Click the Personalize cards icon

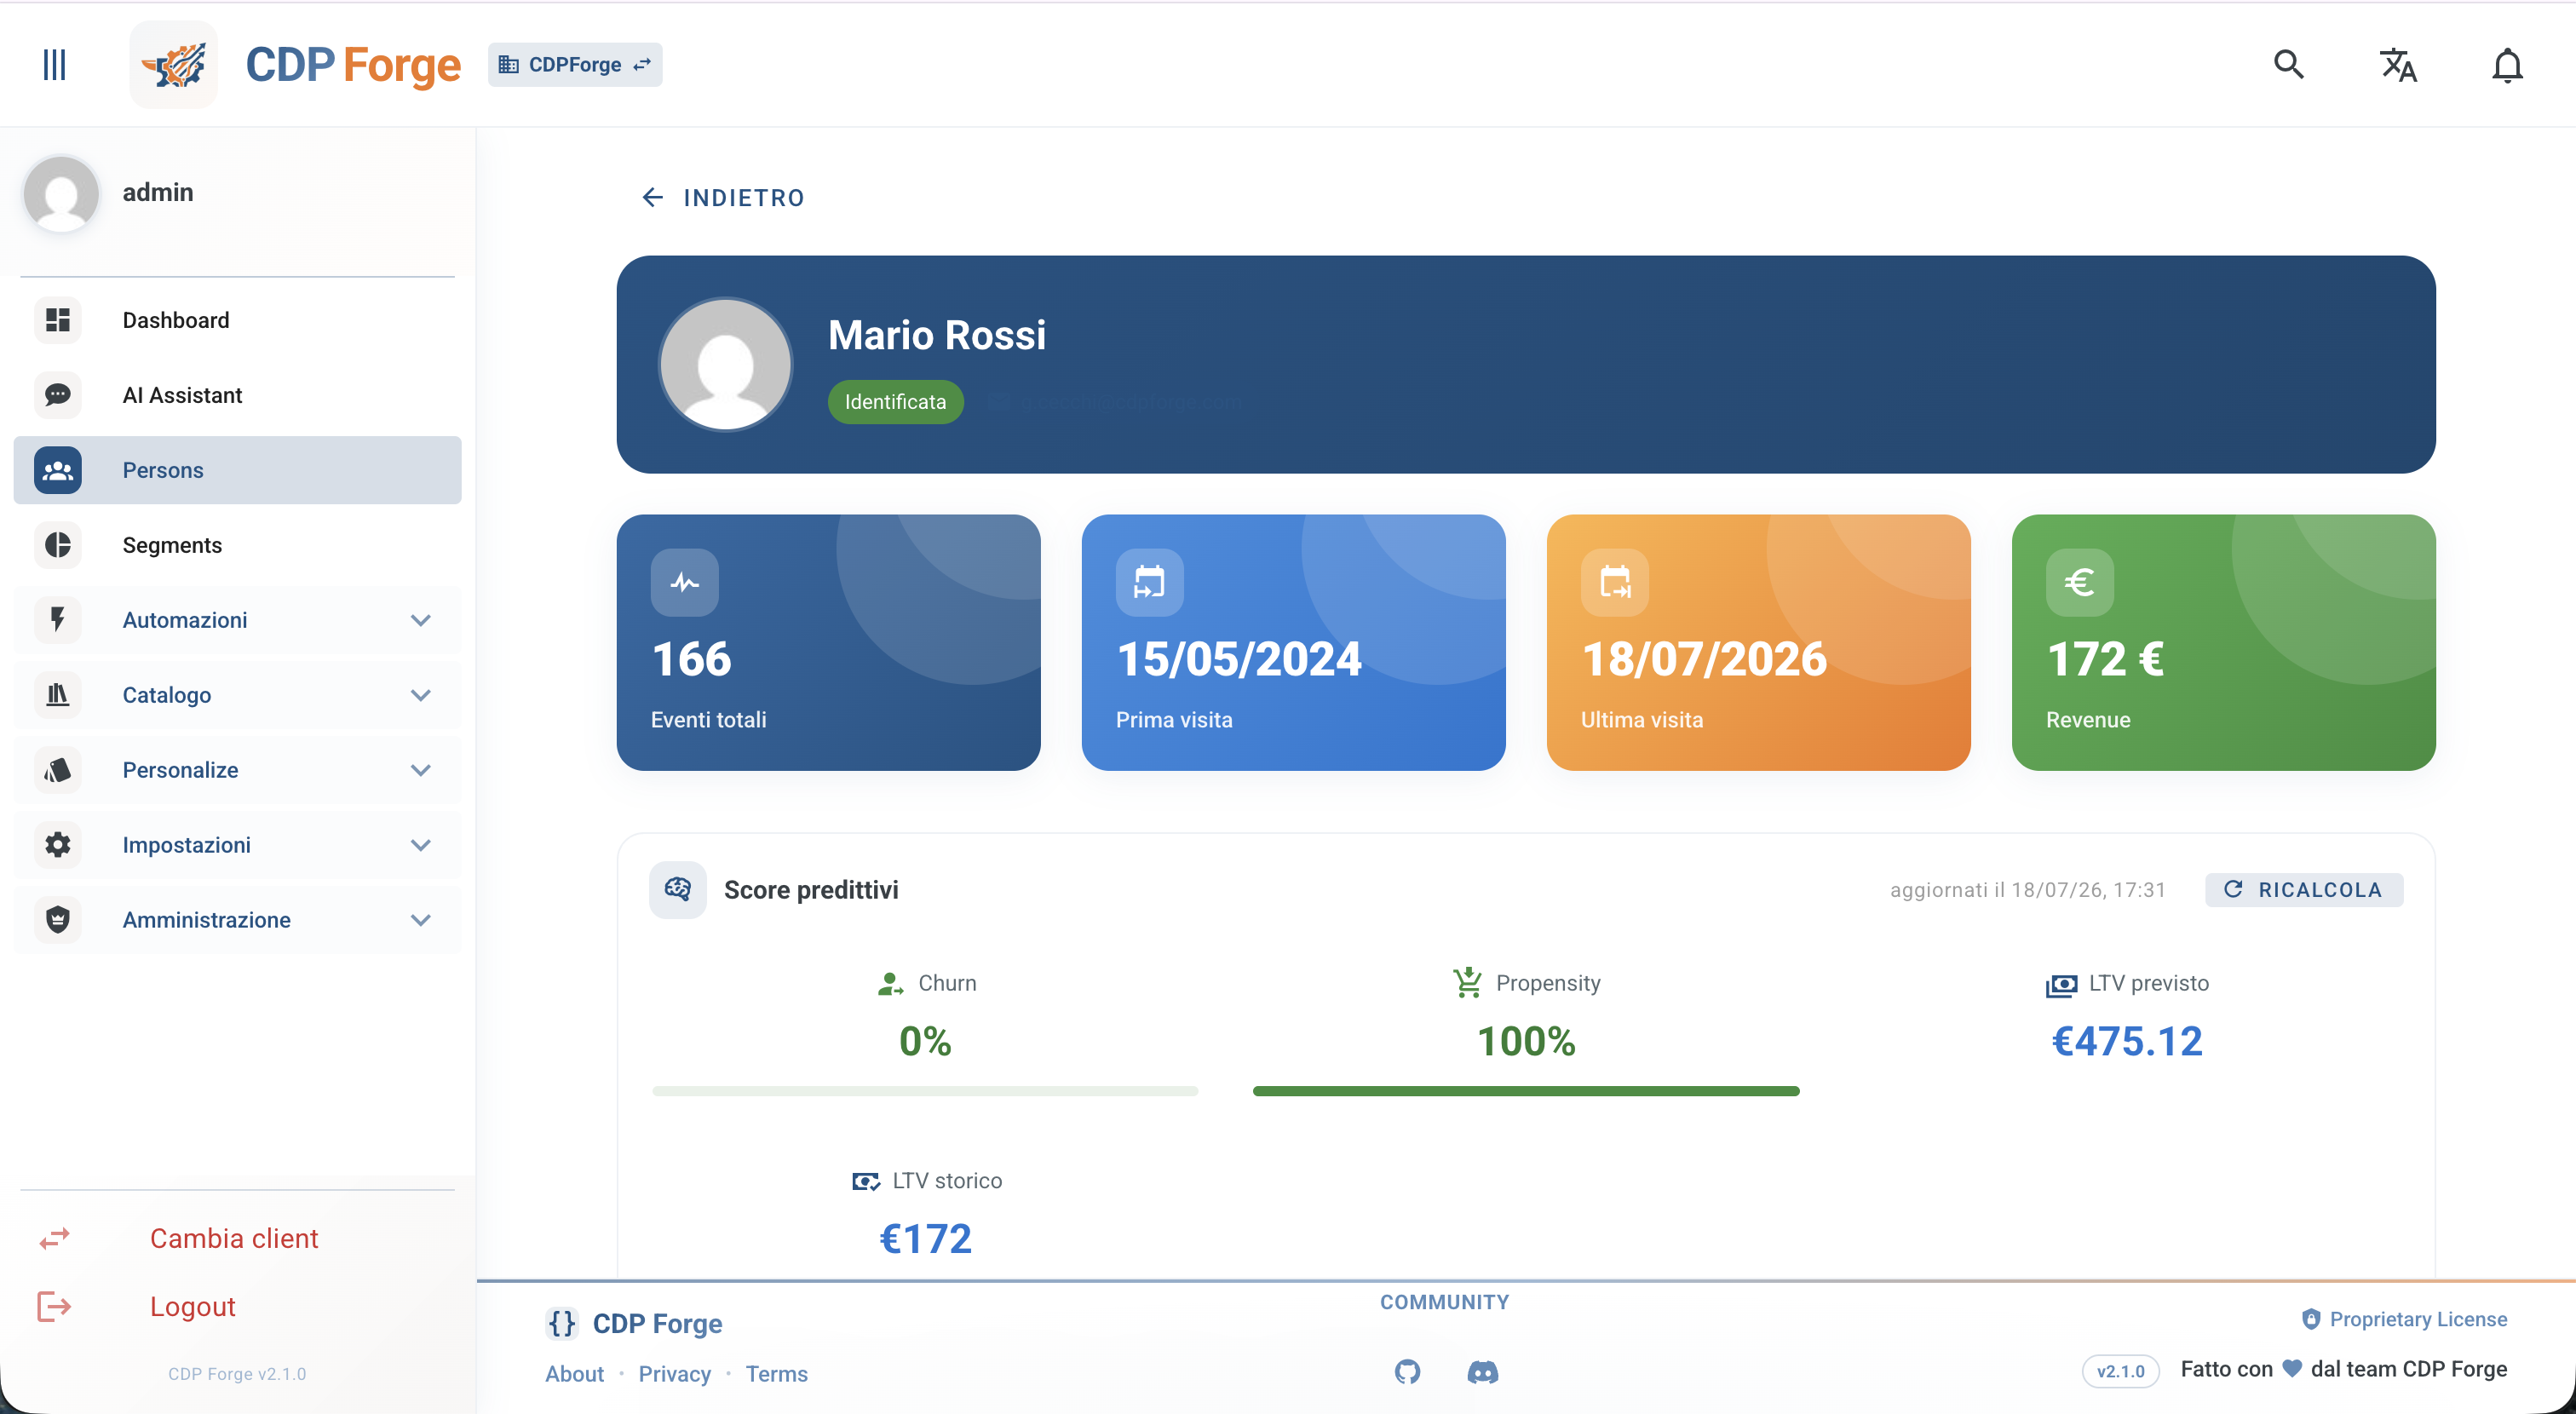58,770
